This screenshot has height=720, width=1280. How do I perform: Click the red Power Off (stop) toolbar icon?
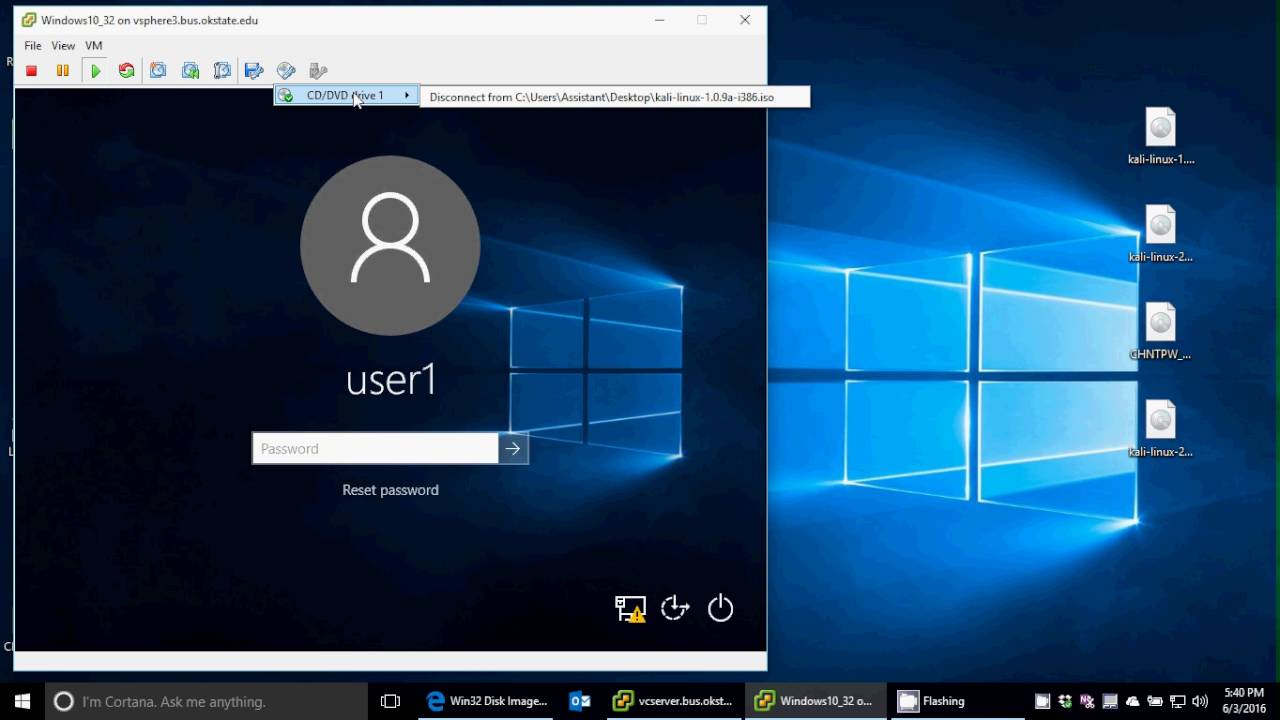(x=31, y=71)
